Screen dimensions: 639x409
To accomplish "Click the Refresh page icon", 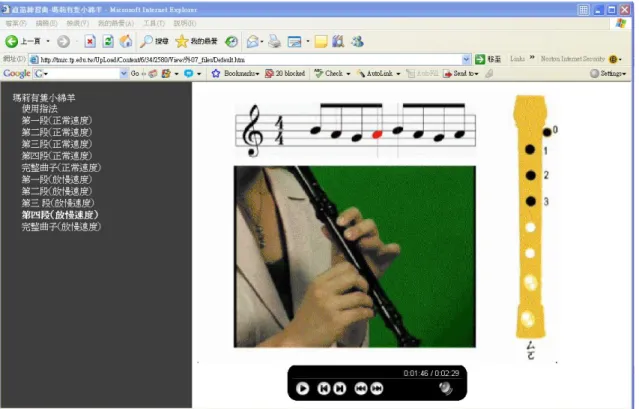I will click(108, 41).
